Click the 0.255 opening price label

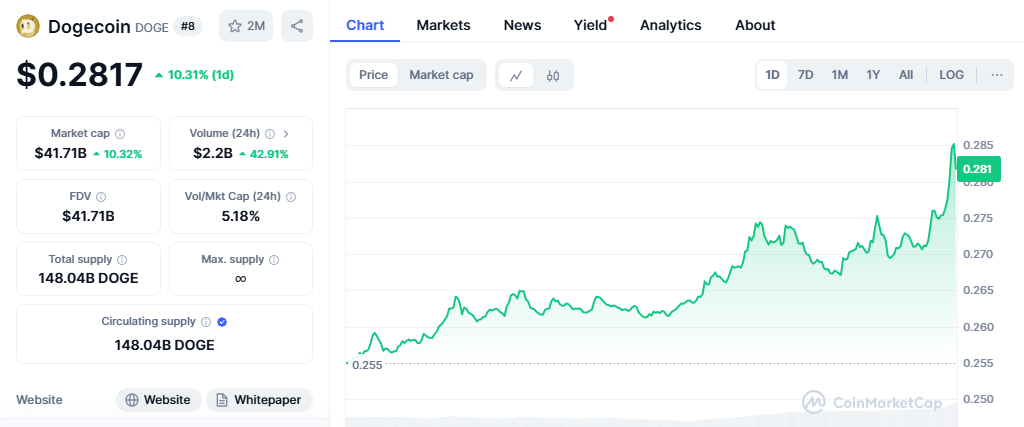(x=367, y=365)
